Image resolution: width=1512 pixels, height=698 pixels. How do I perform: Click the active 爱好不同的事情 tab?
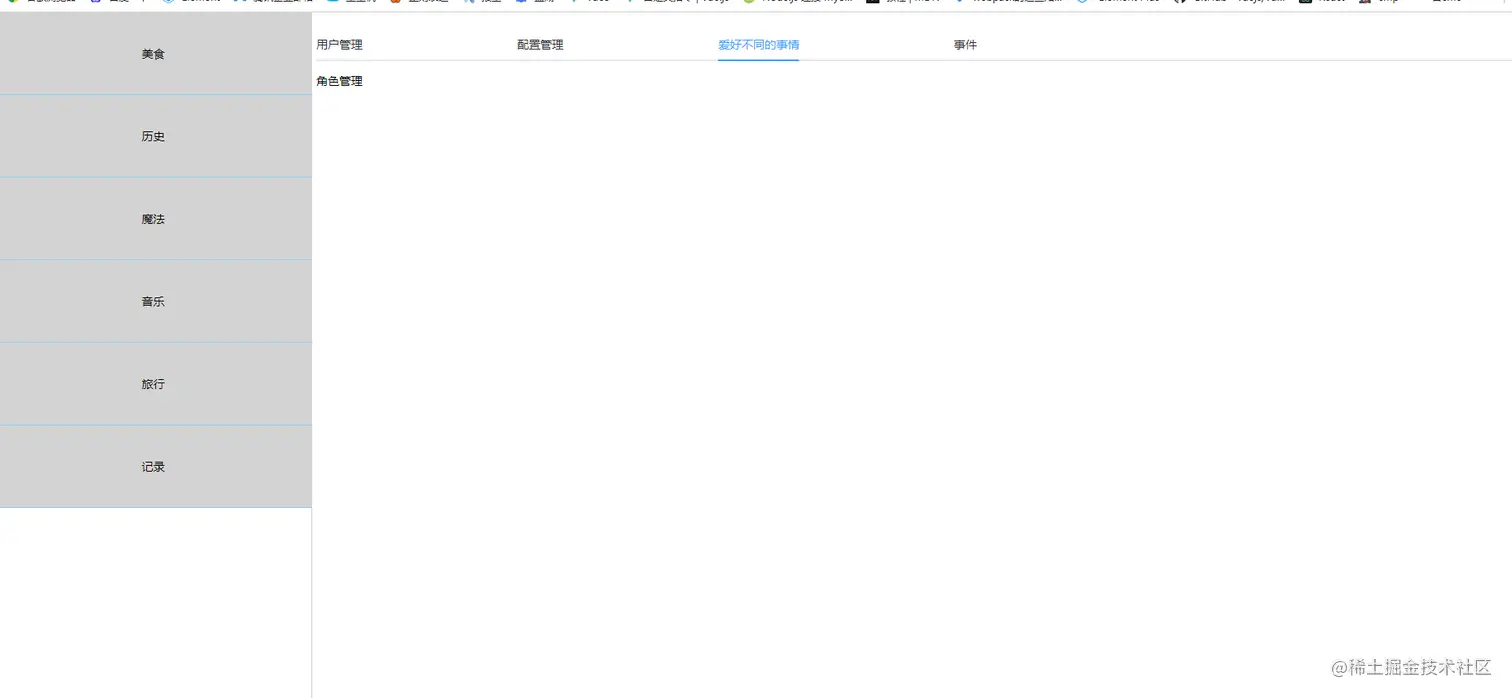758,45
